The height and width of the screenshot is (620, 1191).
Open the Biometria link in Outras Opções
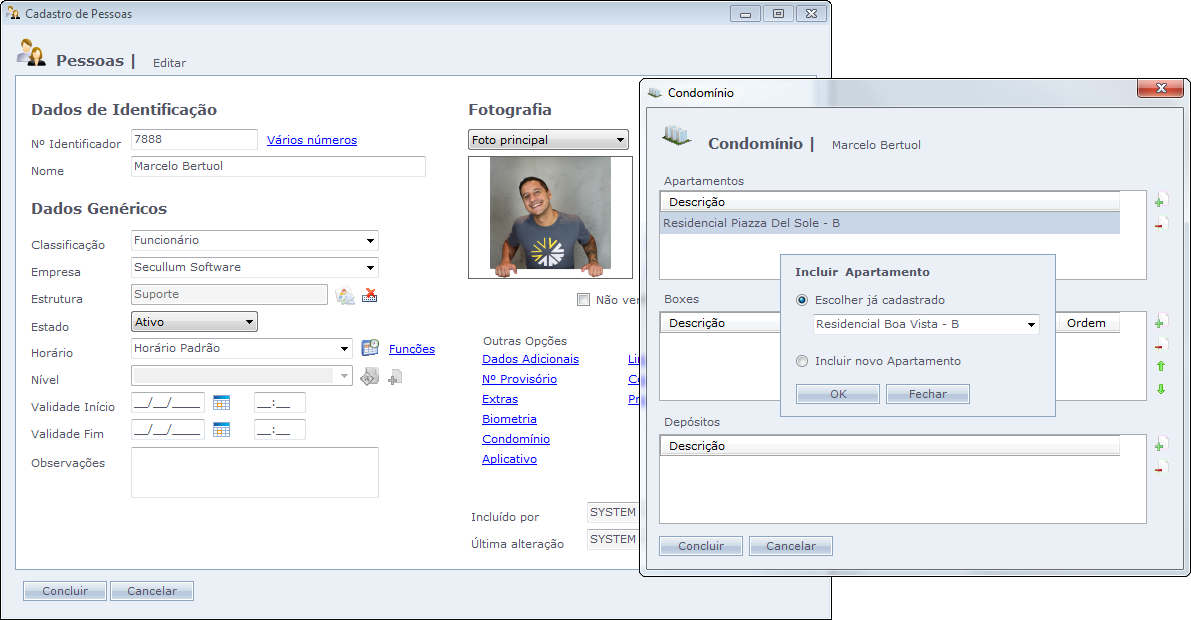[509, 419]
